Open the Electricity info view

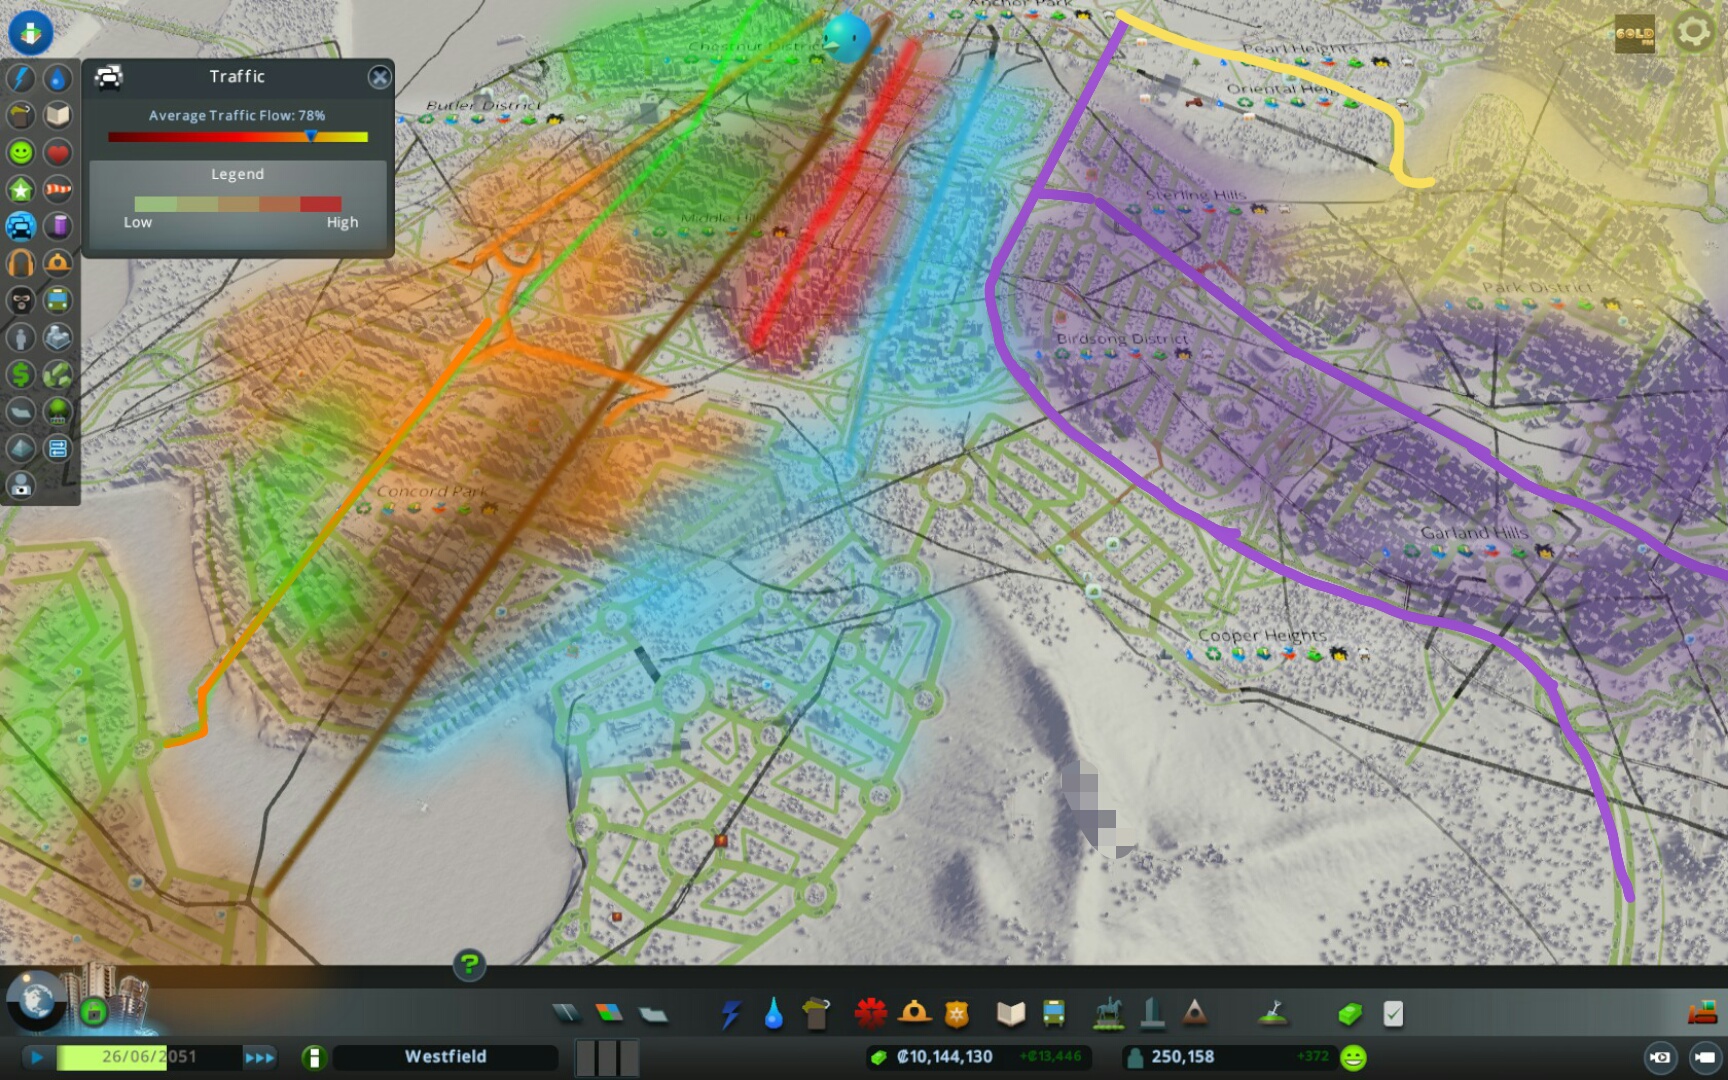21,78
